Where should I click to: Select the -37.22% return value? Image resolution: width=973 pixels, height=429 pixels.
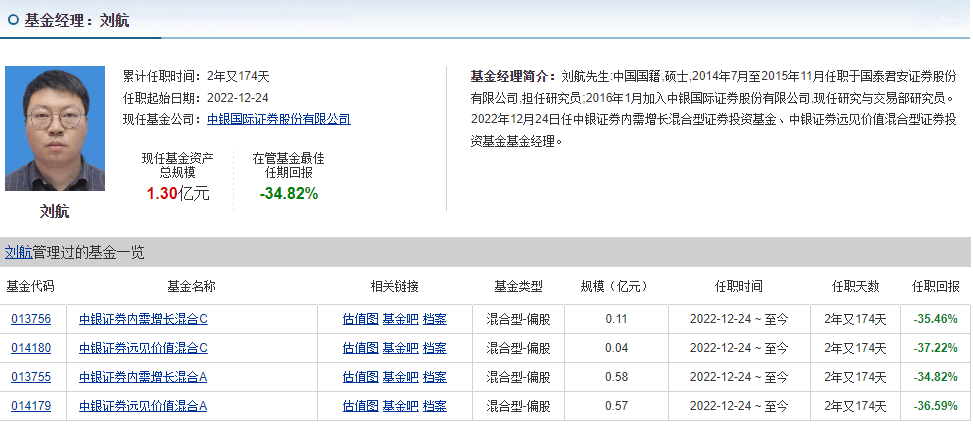[x=935, y=348]
